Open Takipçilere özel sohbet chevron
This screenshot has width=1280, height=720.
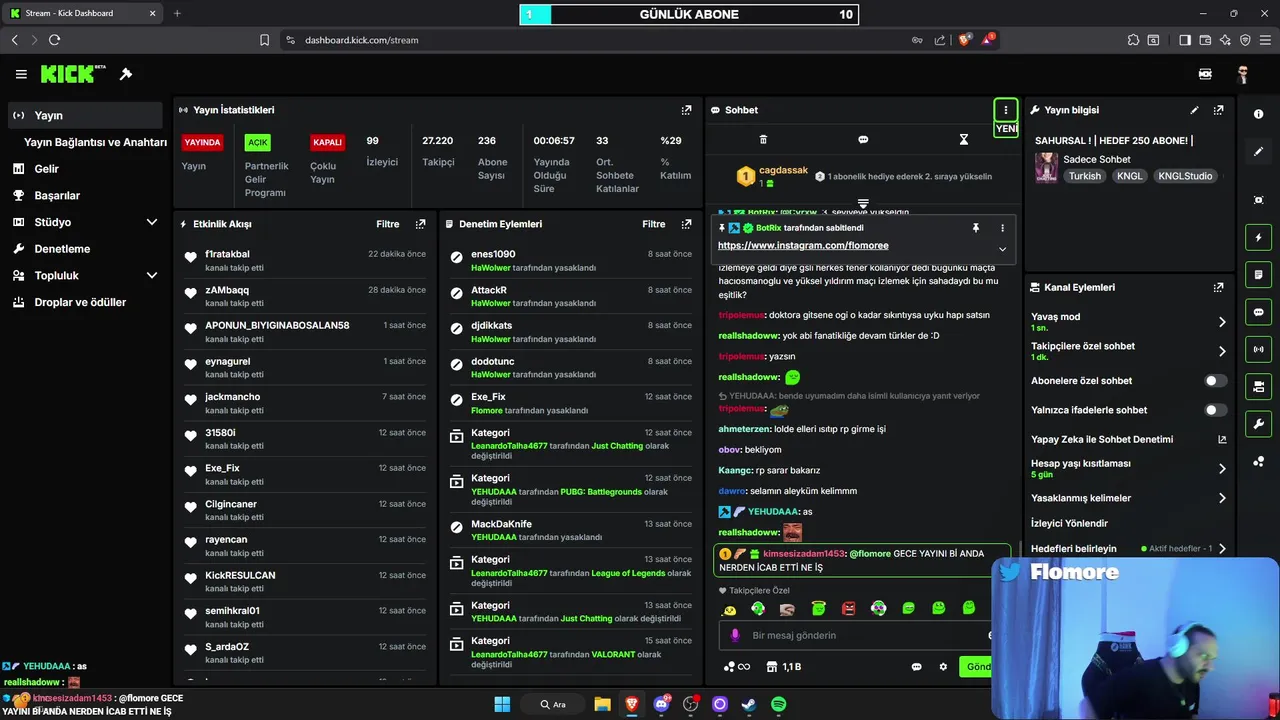[x=1222, y=351]
